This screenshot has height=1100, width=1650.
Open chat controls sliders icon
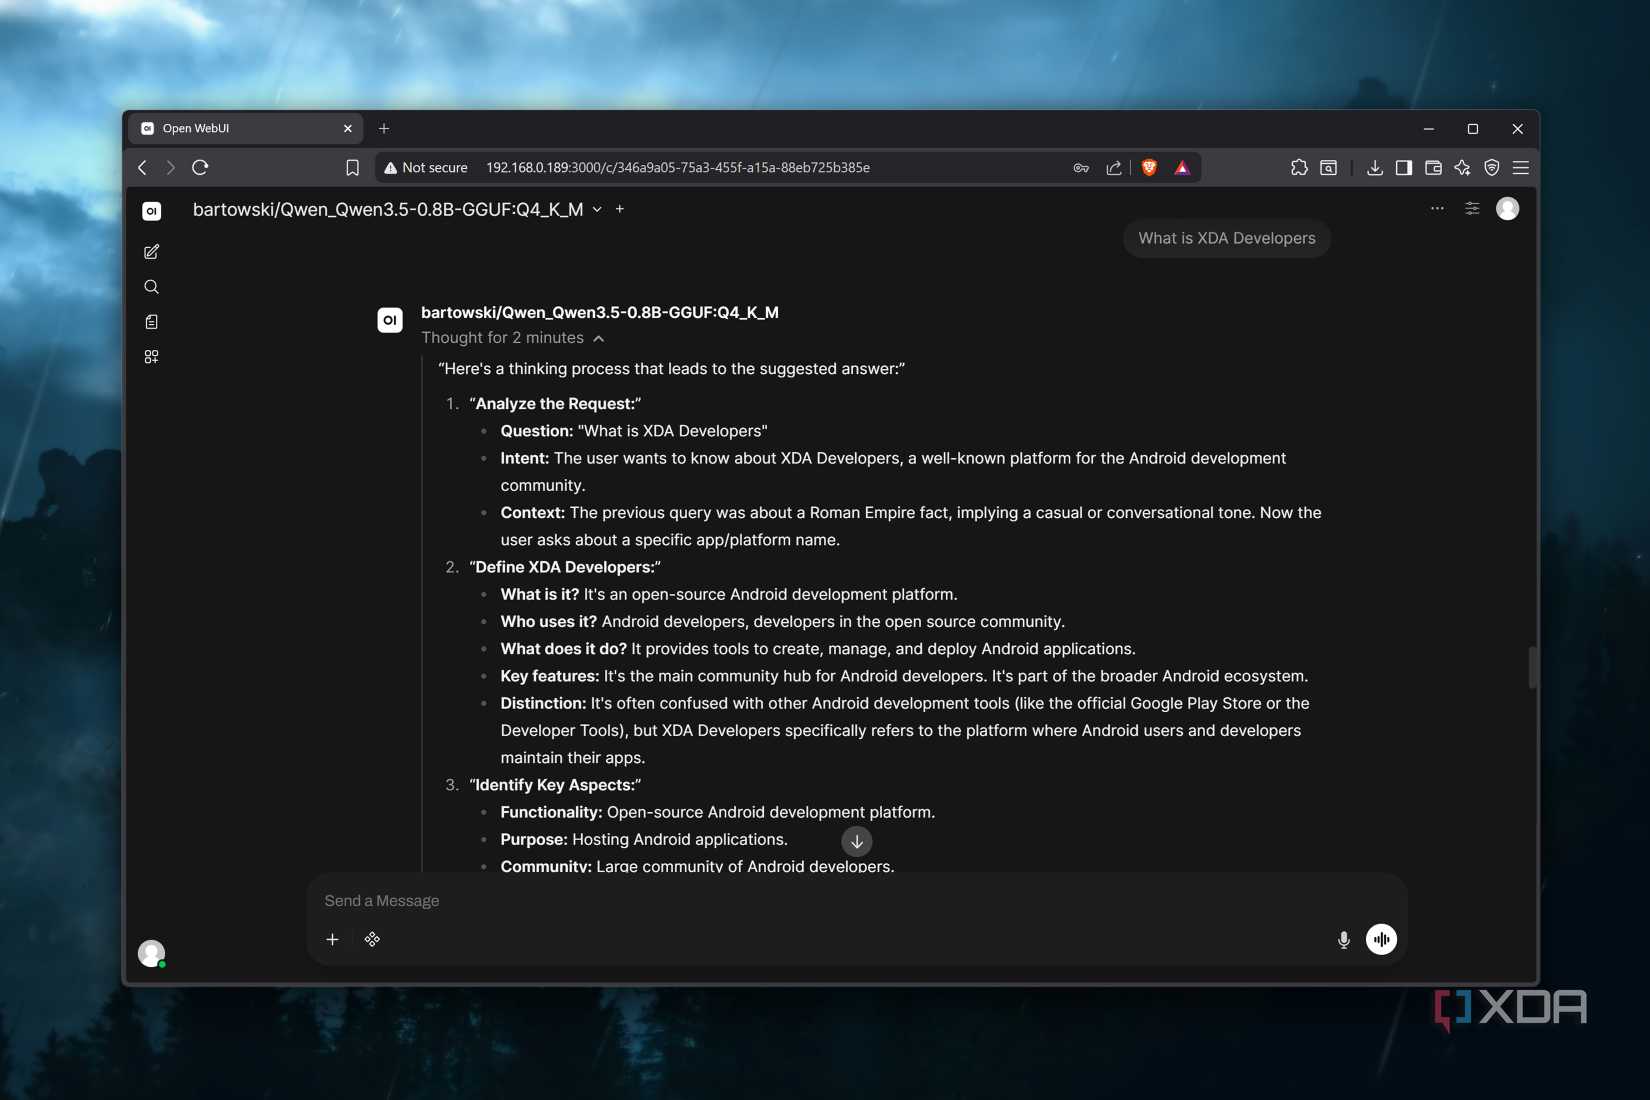(1471, 208)
